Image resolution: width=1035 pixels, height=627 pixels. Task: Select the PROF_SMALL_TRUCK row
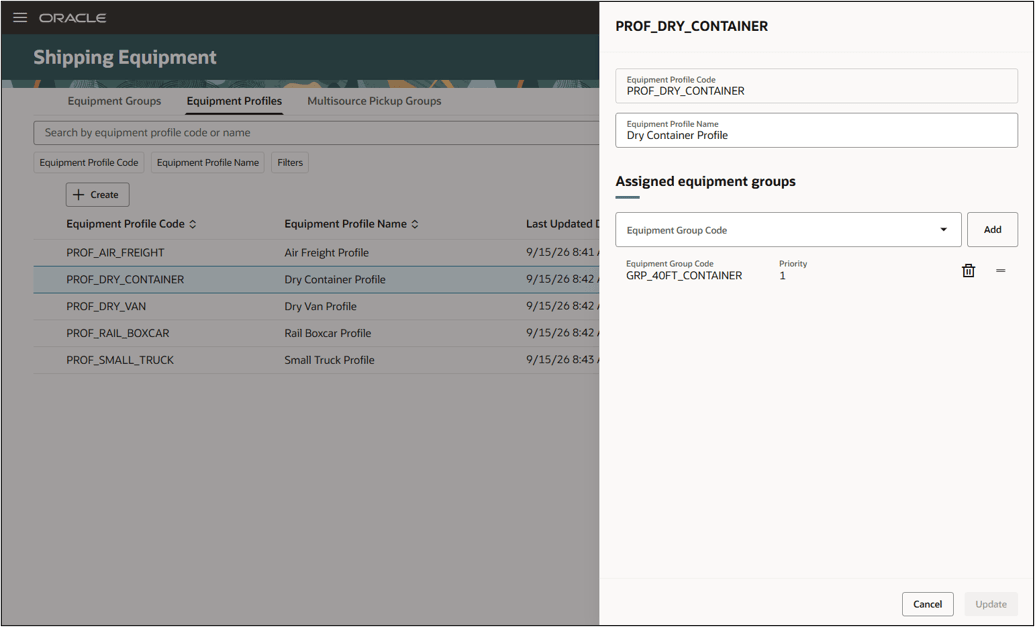coord(316,360)
